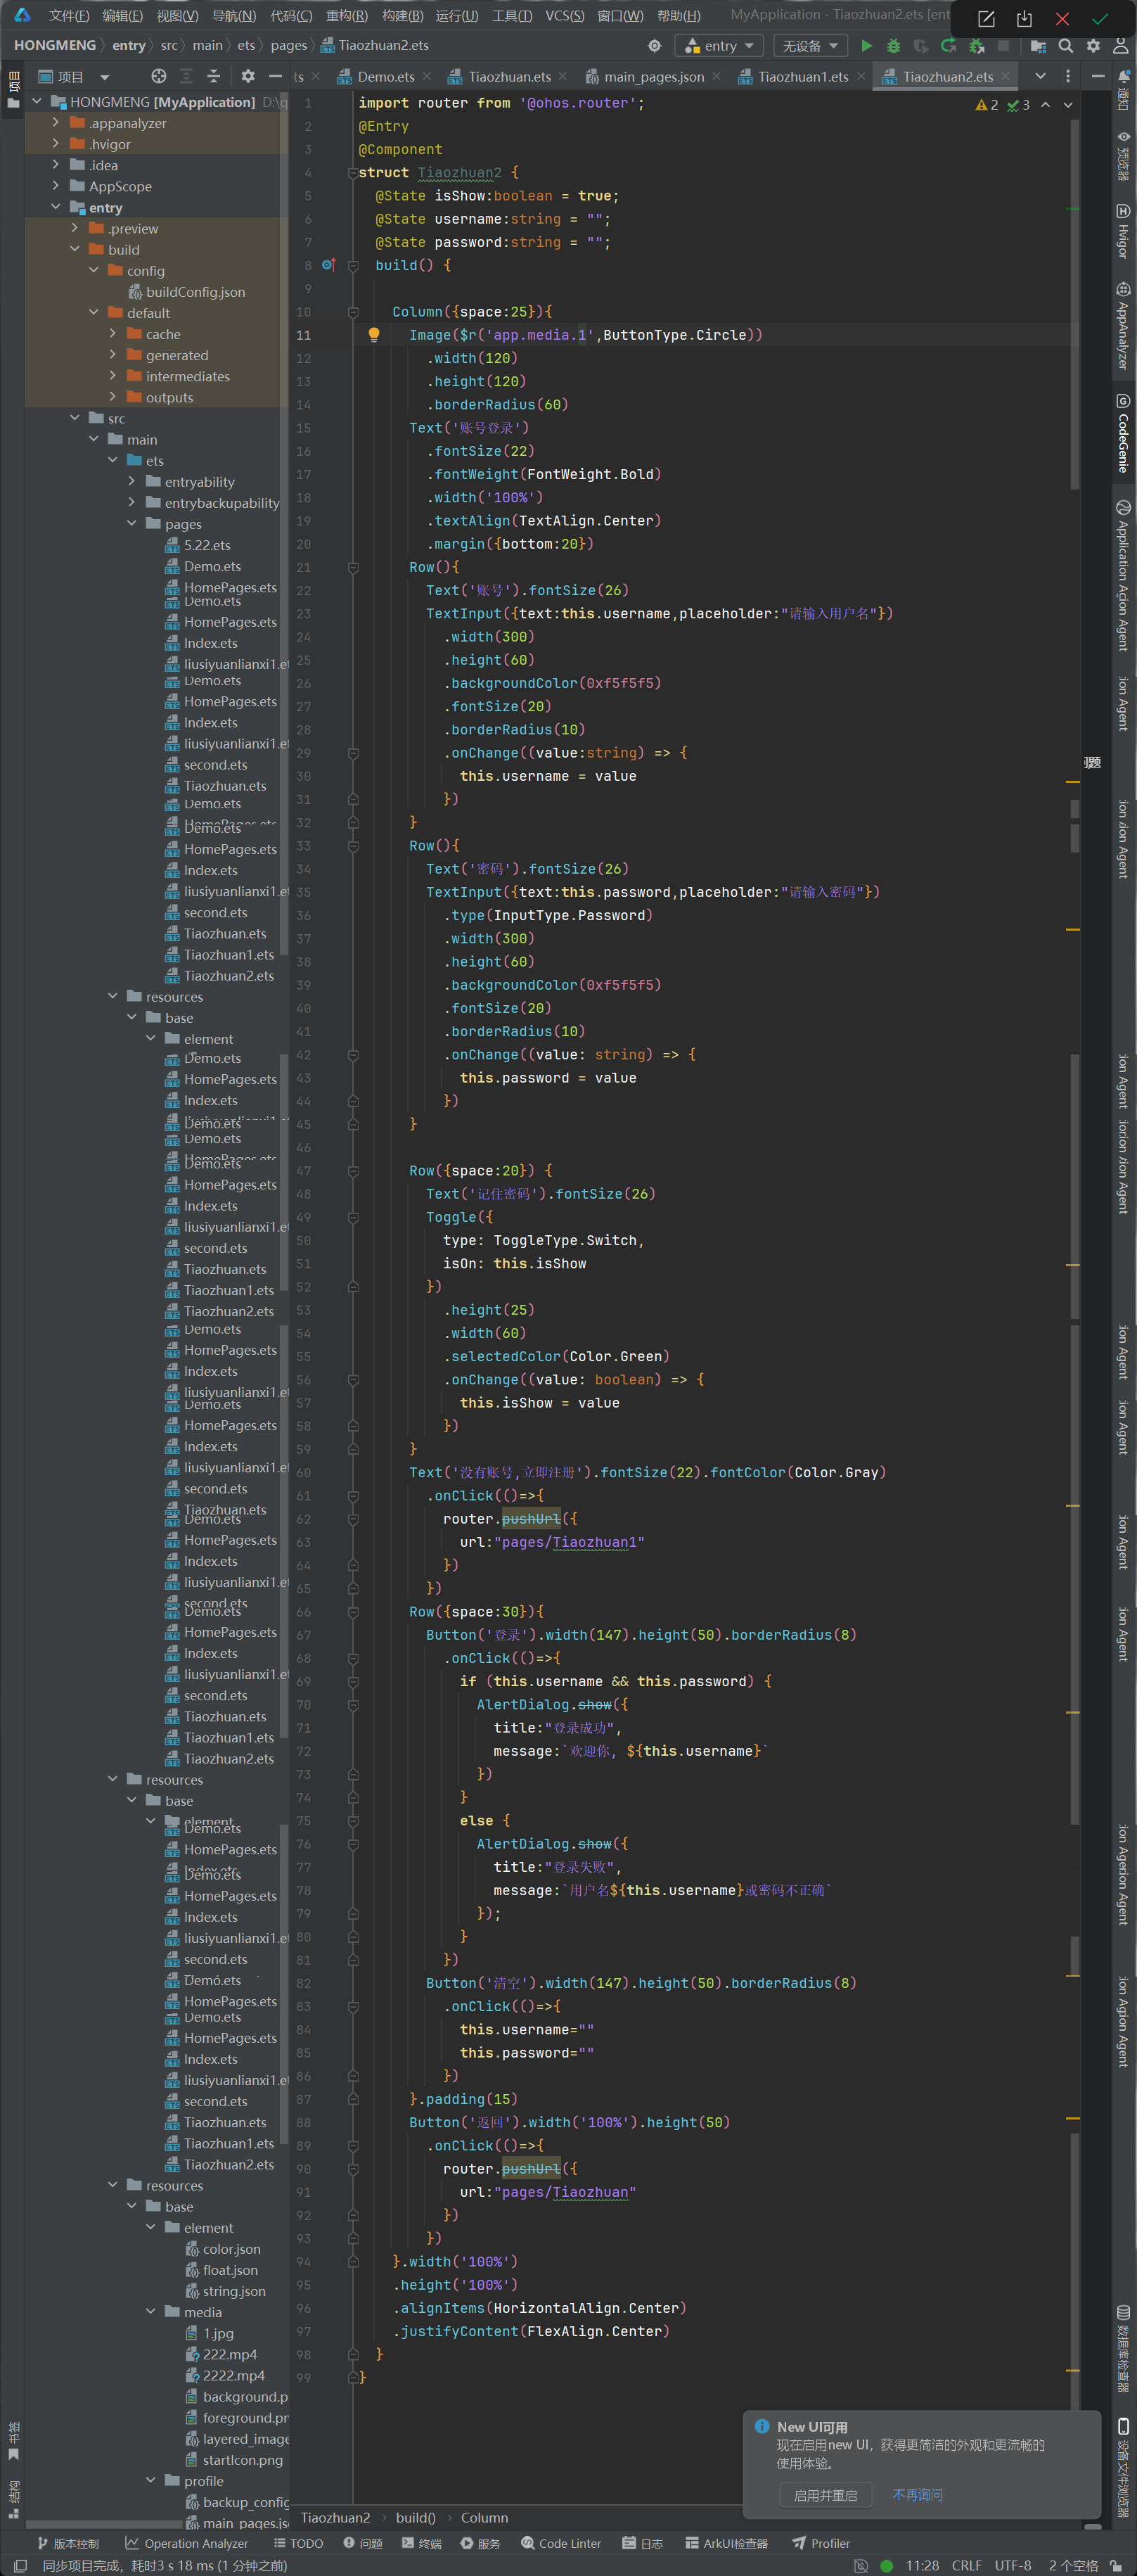
Task: Open the editor tabs three-dot menu
Action: point(1068,76)
